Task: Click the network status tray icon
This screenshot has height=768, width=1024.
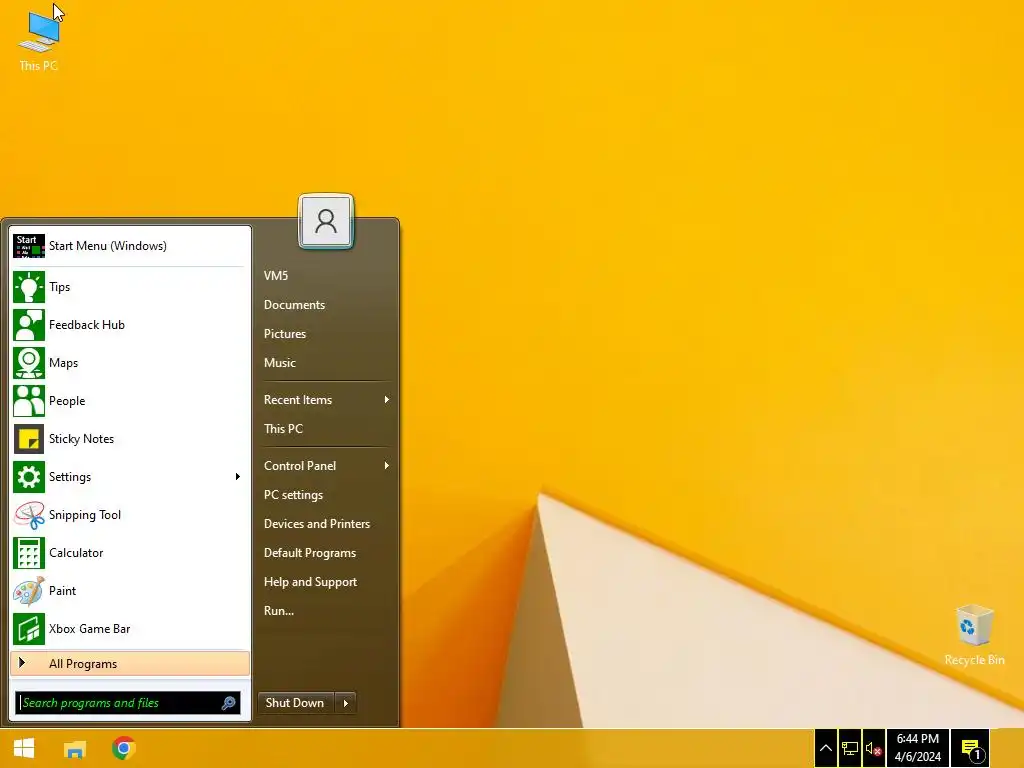Action: [850, 748]
